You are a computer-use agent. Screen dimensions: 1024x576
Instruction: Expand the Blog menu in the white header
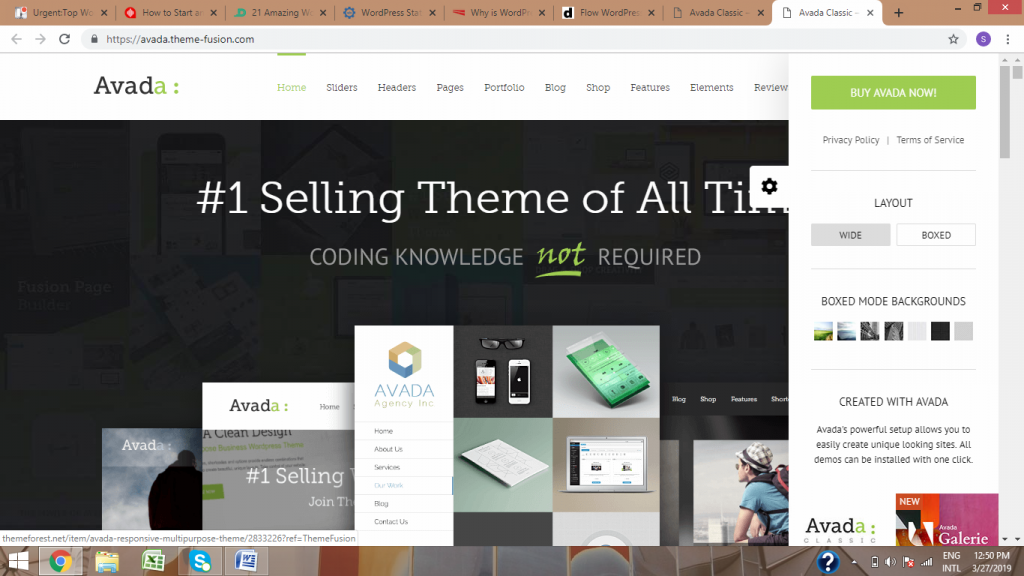[x=555, y=88]
